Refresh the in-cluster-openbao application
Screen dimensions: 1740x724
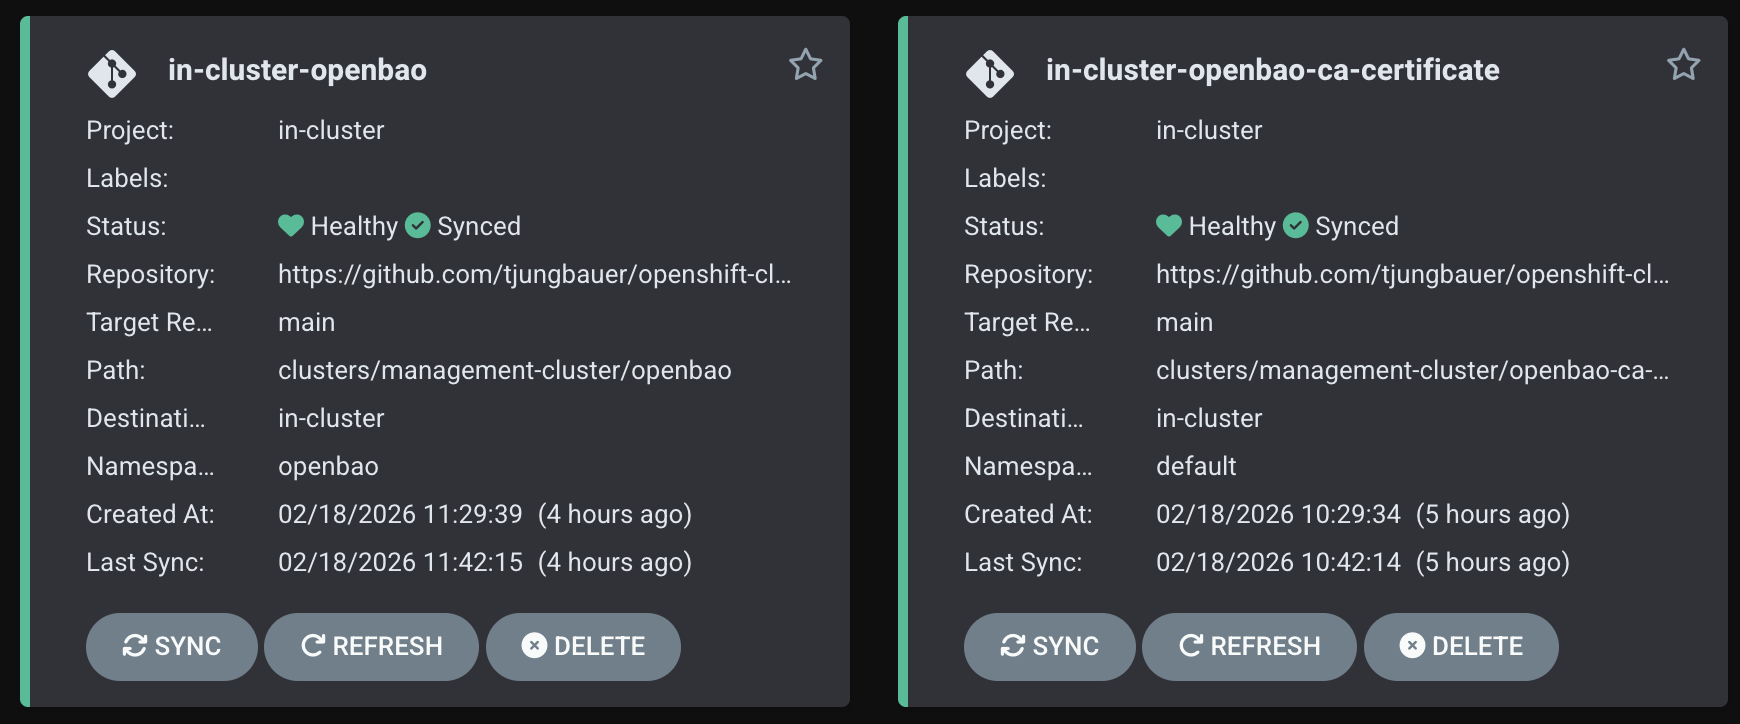tap(372, 647)
